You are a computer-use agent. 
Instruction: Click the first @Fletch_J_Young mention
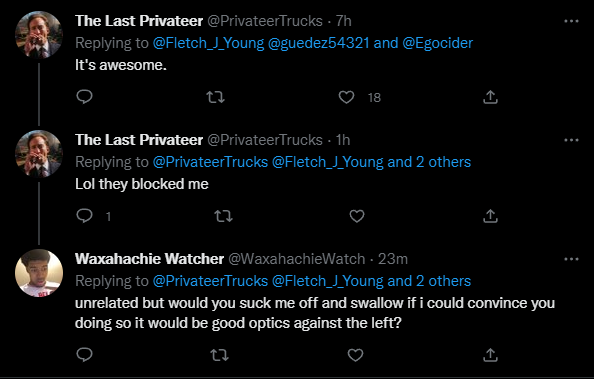tap(208, 43)
